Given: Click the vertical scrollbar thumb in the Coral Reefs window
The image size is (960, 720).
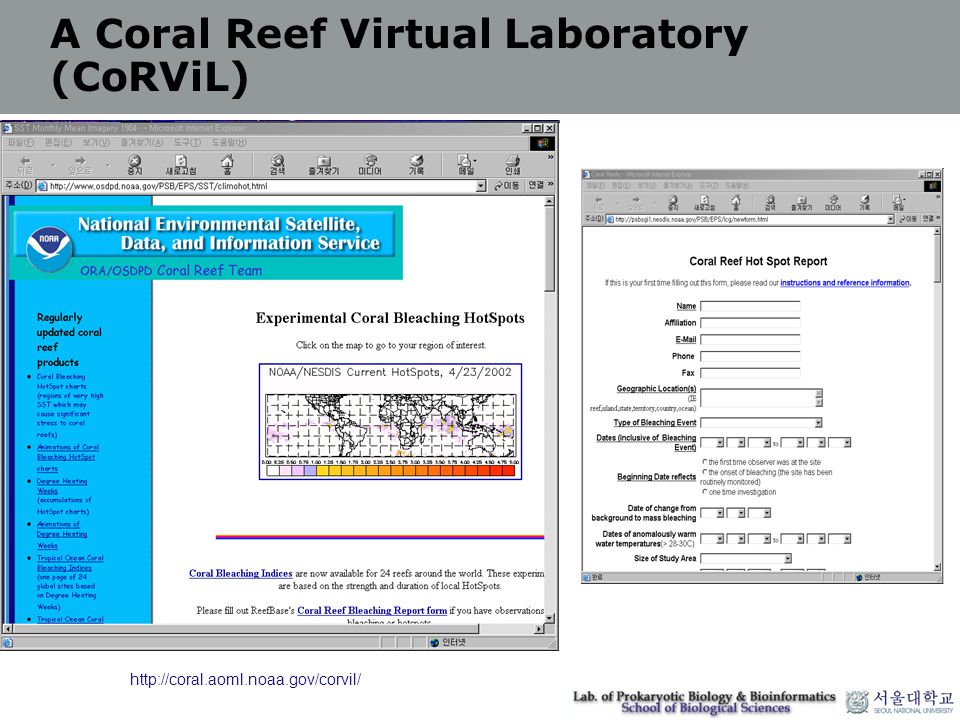Looking at the screenshot, I should [937, 259].
